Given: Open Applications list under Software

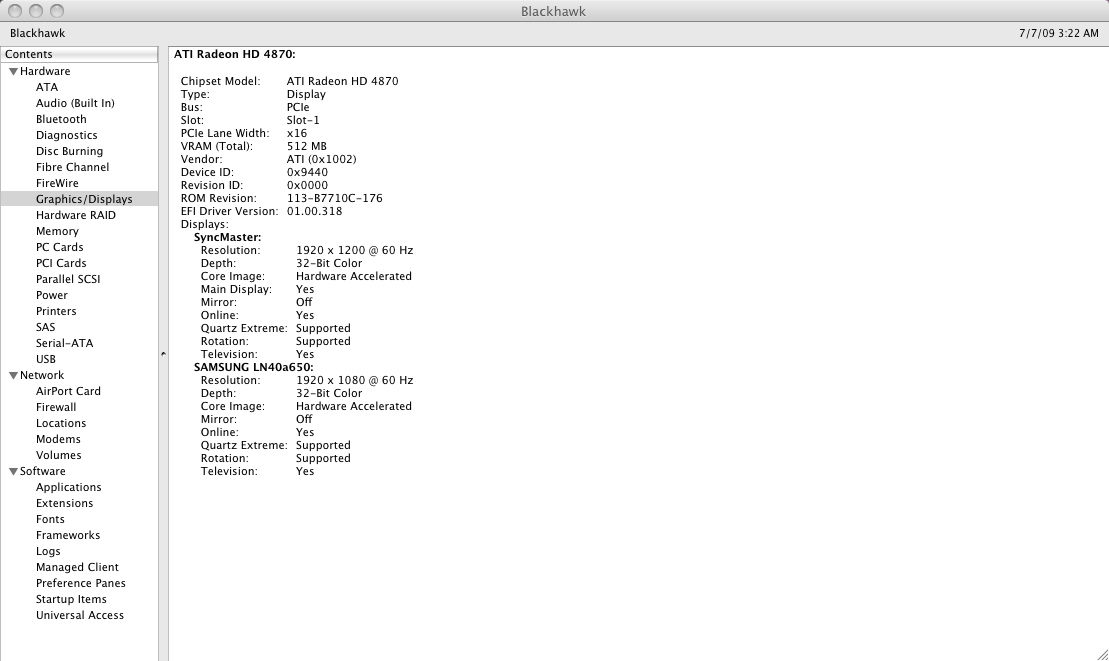Looking at the screenshot, I should 69,487.
